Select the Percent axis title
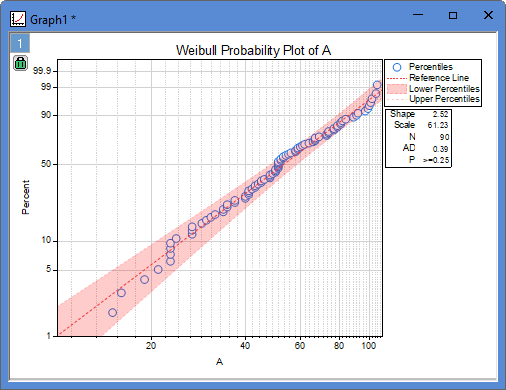Viewport: 506px width, 390px height. (26, 197)
